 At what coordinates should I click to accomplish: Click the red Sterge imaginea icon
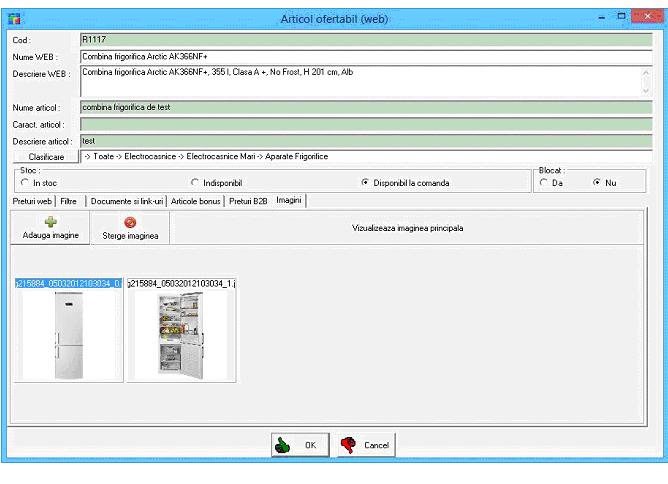(x=130, y=222)
